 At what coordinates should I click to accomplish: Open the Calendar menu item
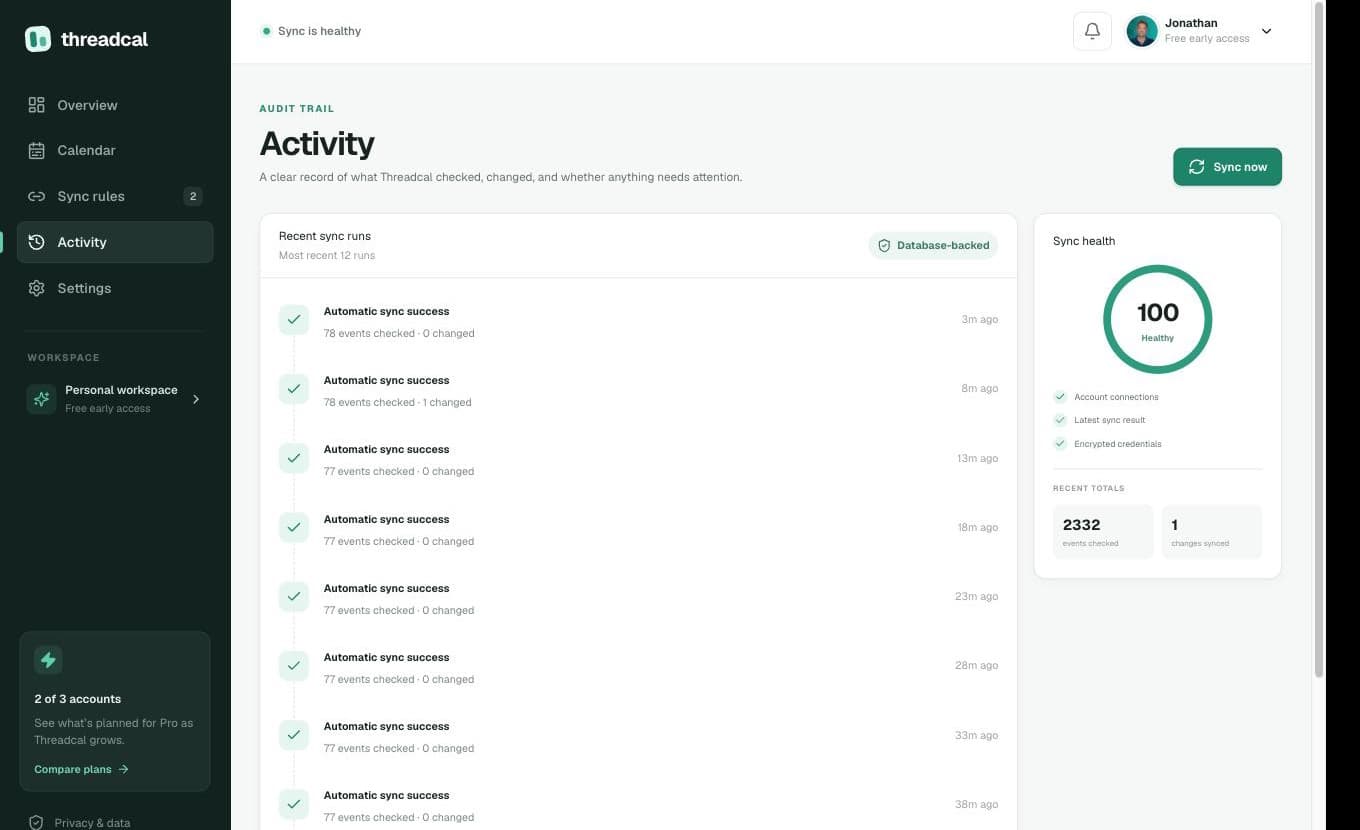[x=115, y=150]
